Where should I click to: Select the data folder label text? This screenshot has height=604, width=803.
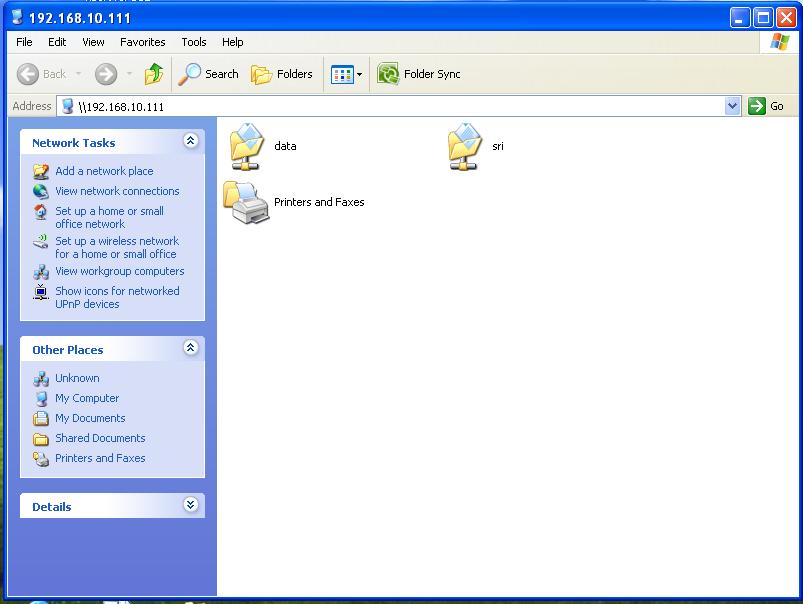(285, 147)
